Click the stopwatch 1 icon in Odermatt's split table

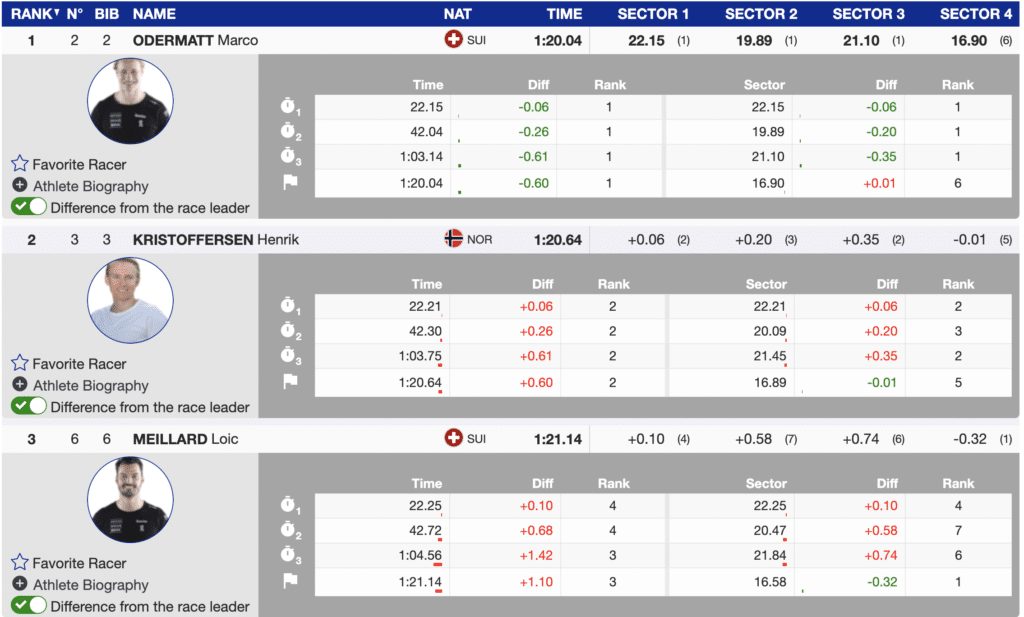290,107
